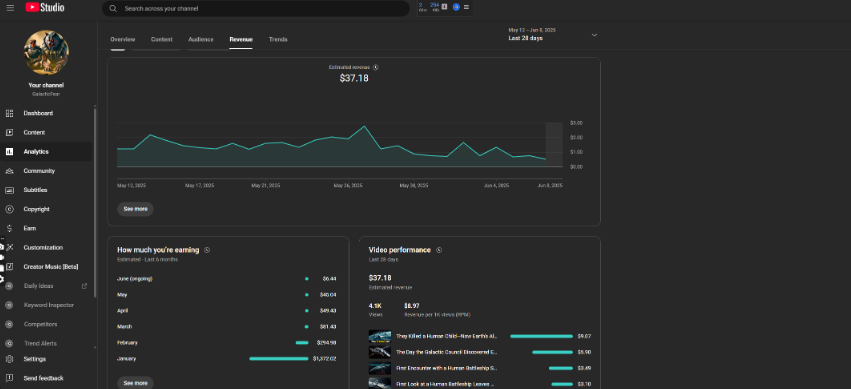Switch to the Overview tab
This screenshot has height=389, width=851.
[123, 40]
